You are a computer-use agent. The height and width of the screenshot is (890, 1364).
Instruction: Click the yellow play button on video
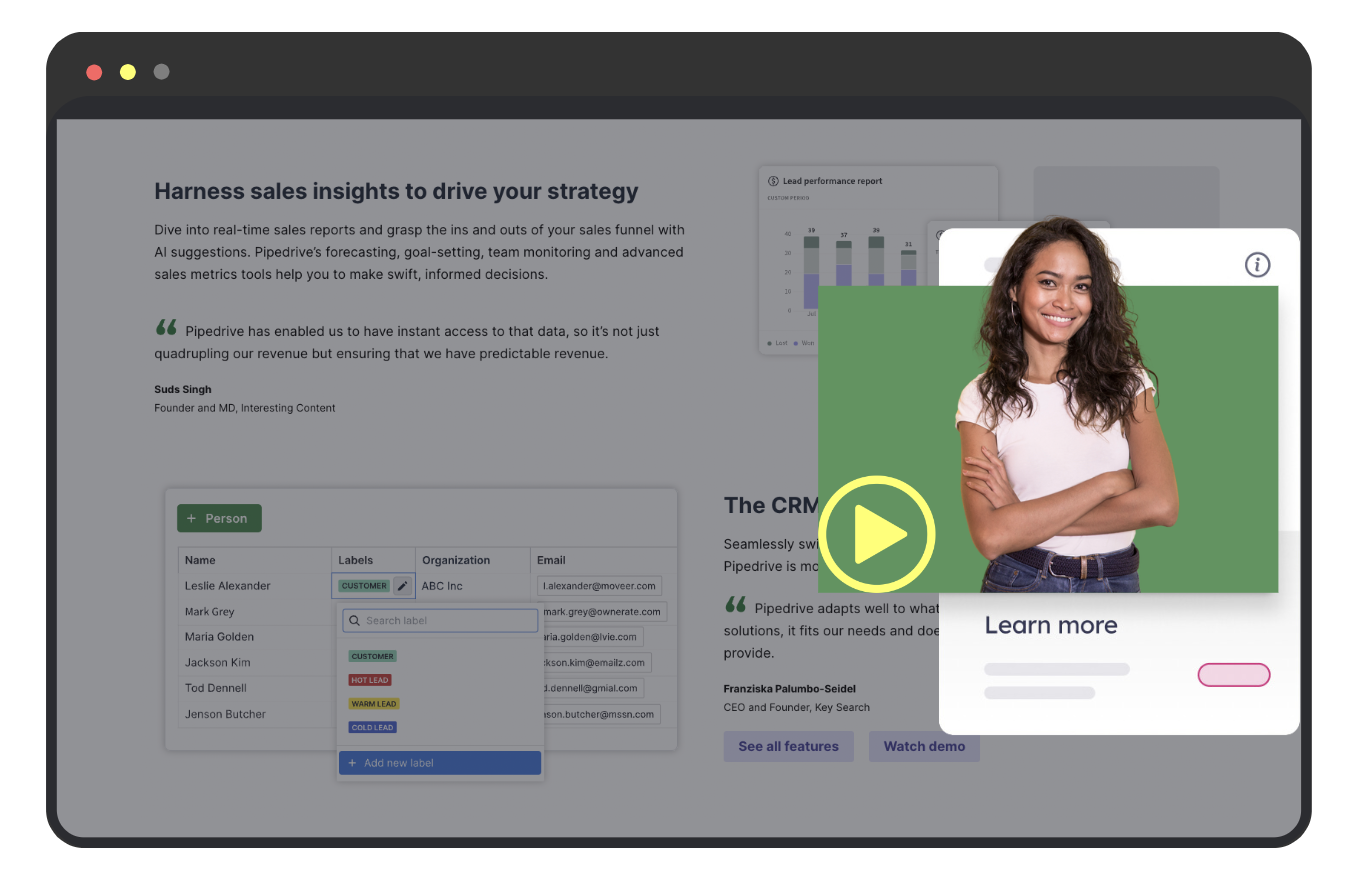876,535
